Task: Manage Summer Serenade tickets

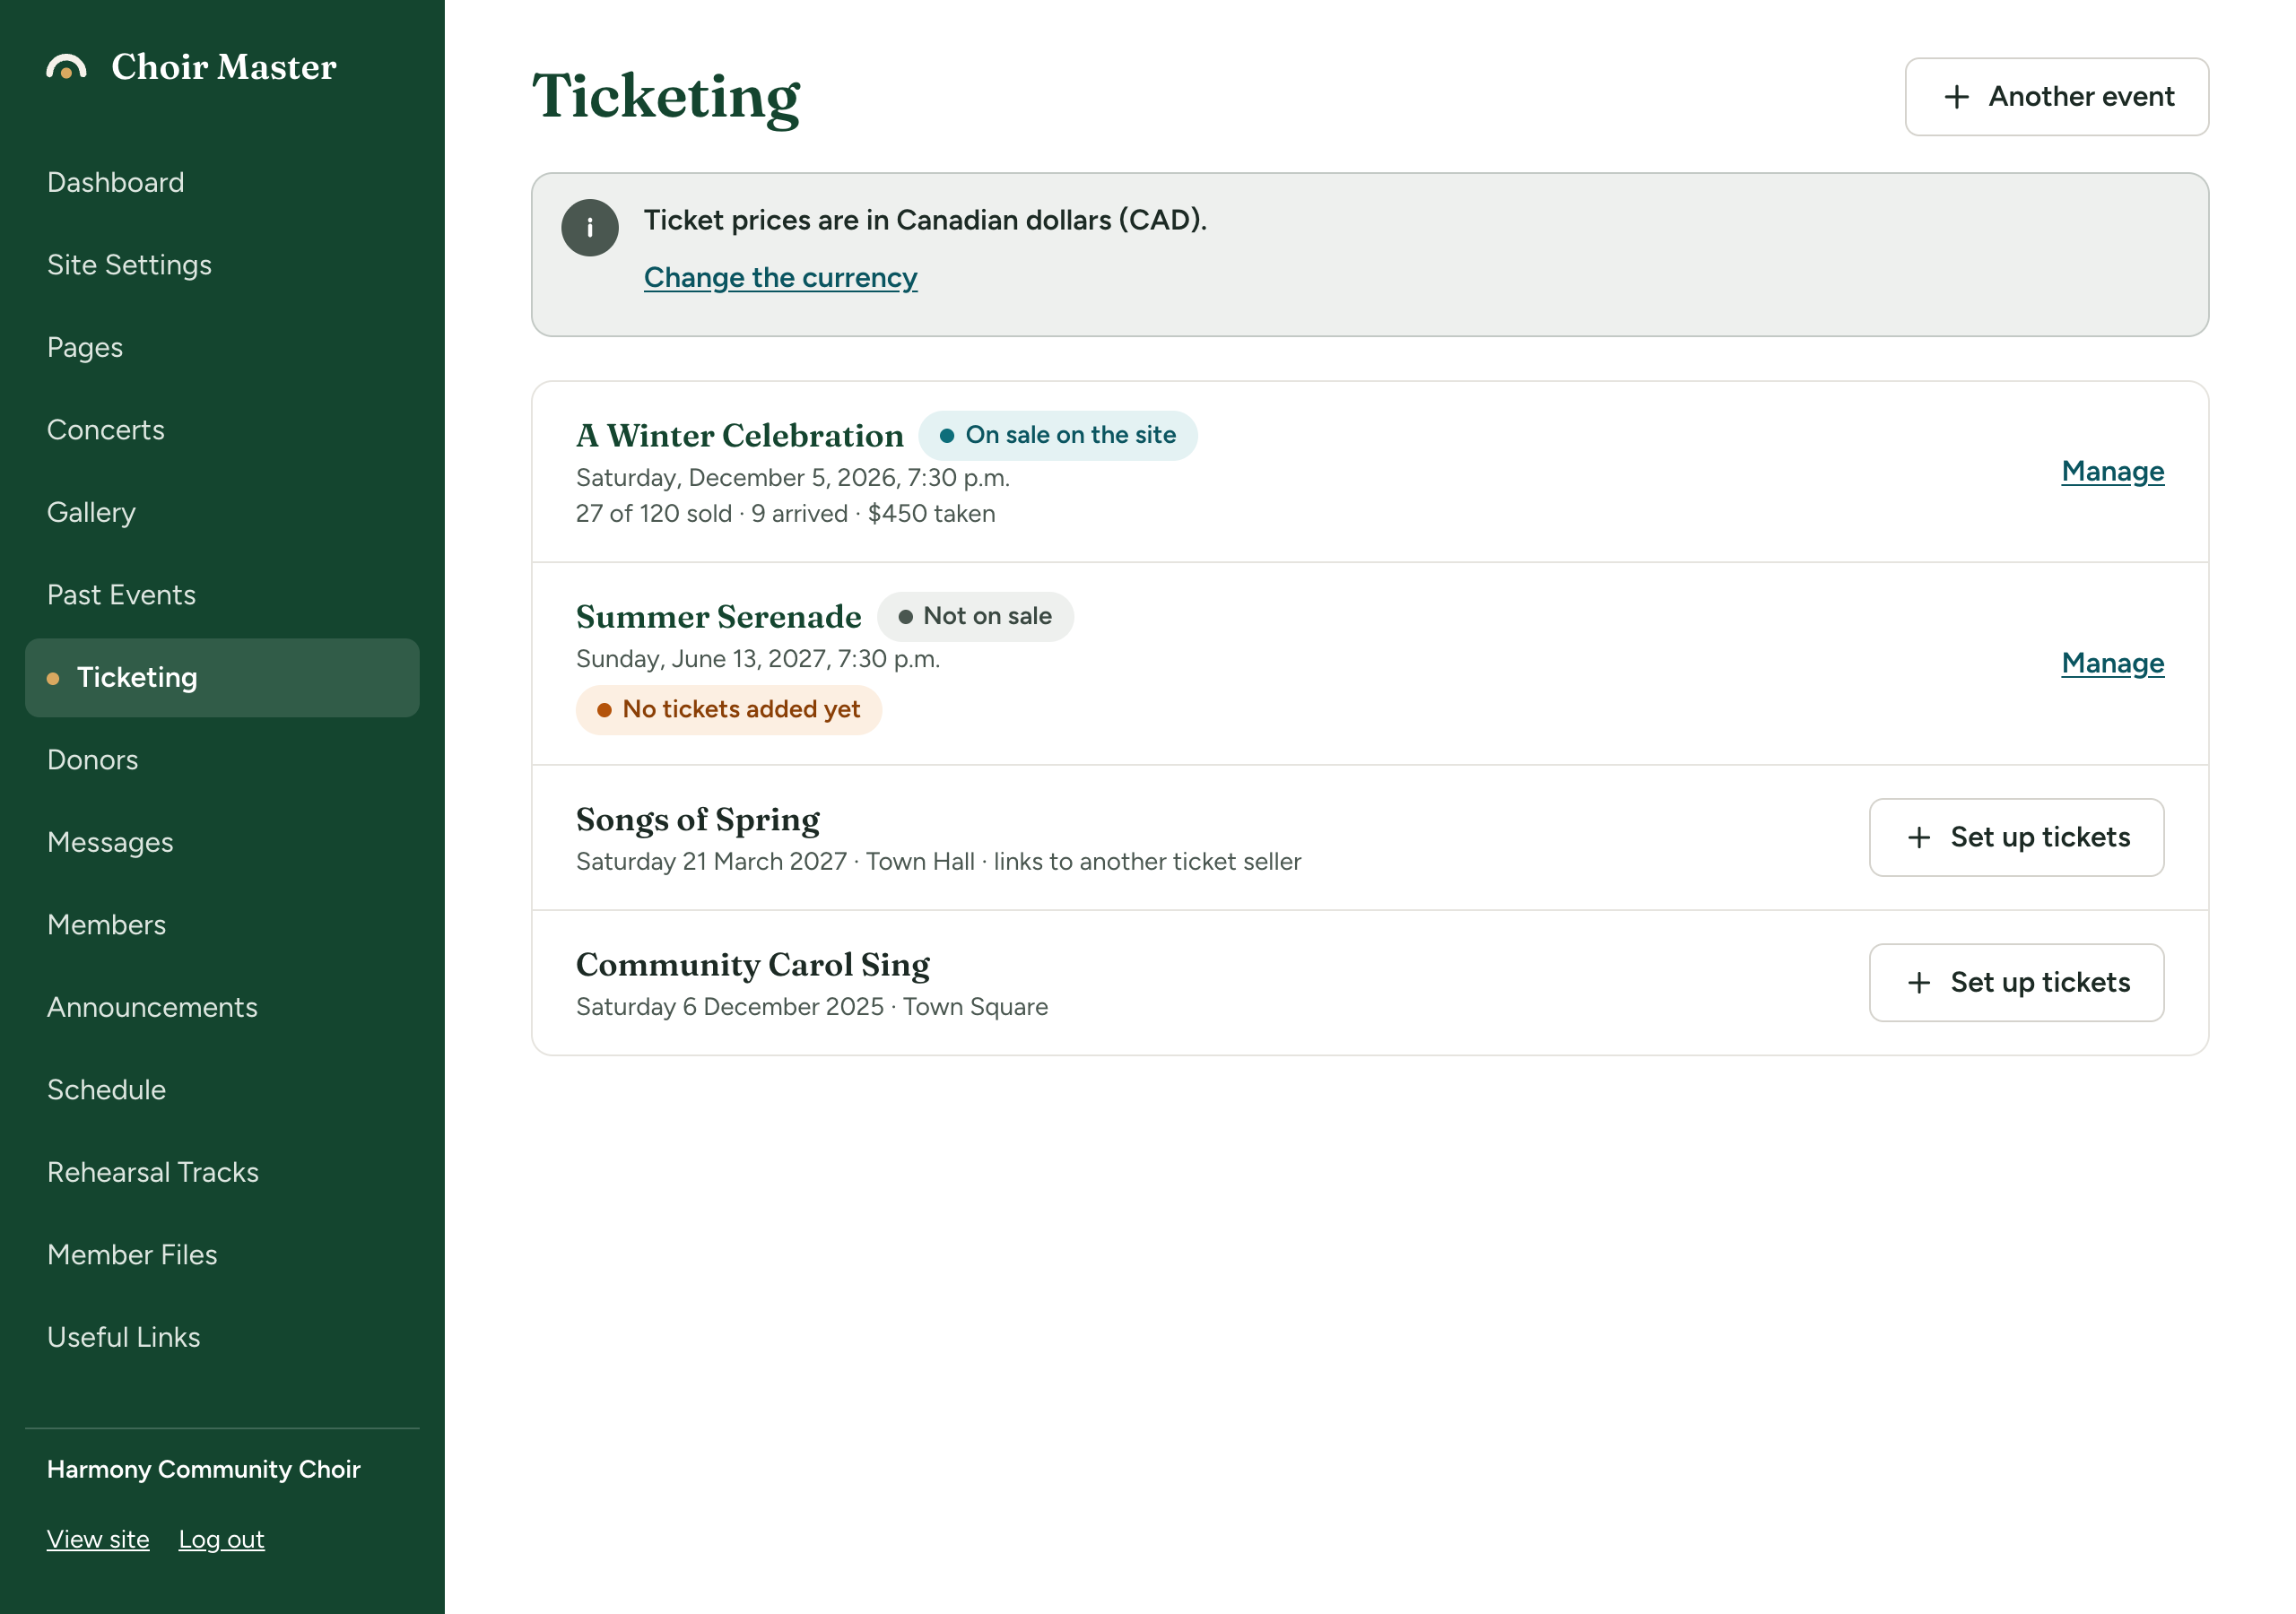Action: coord(2112,664)
